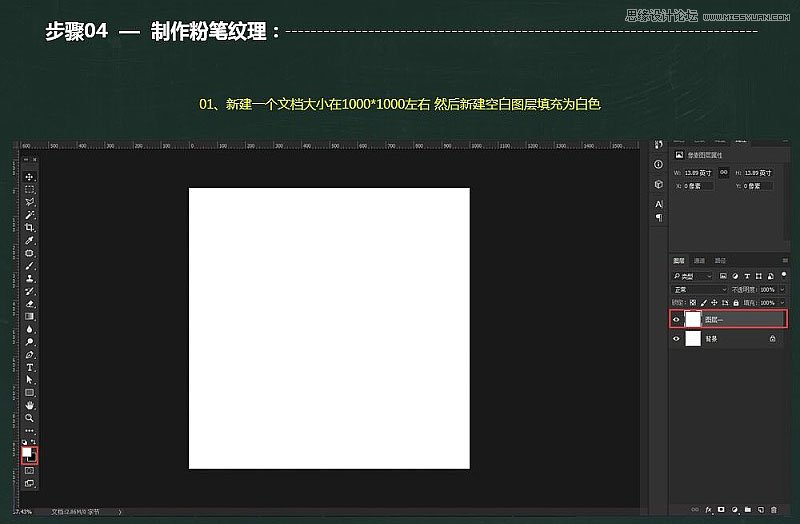Screen dimensions: 800x524
Task: Click the fx layer style icon
Action: [x=708, y=509]
